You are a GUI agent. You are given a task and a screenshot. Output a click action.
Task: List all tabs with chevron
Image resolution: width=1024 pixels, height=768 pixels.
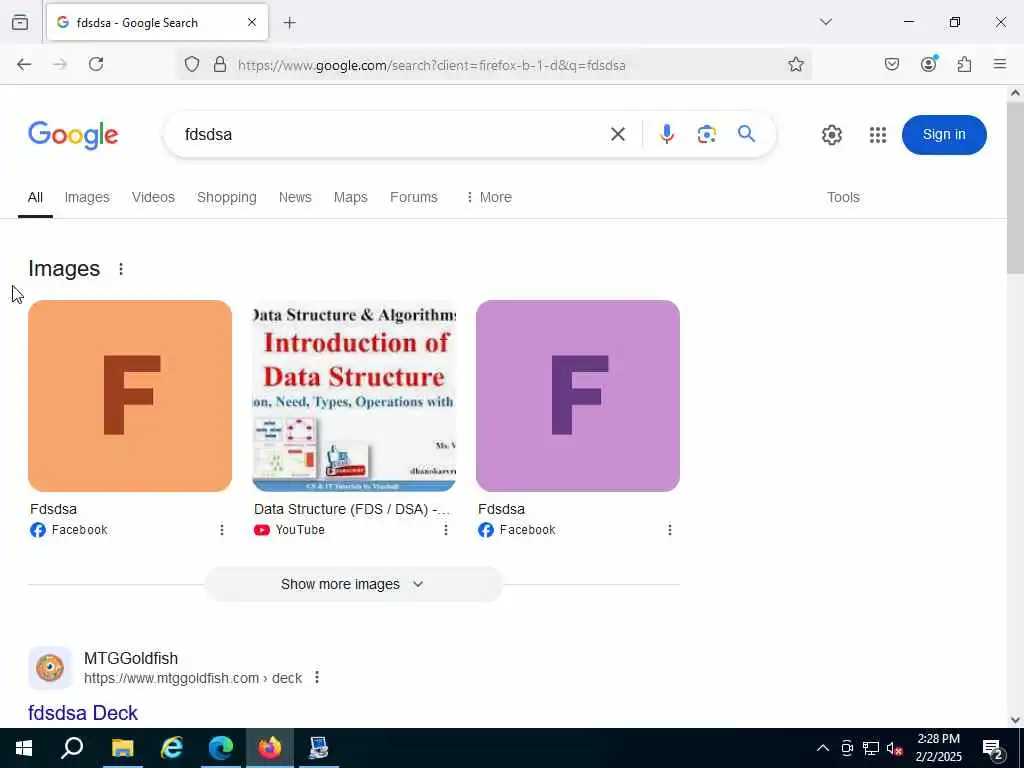(x=826, y=22)
